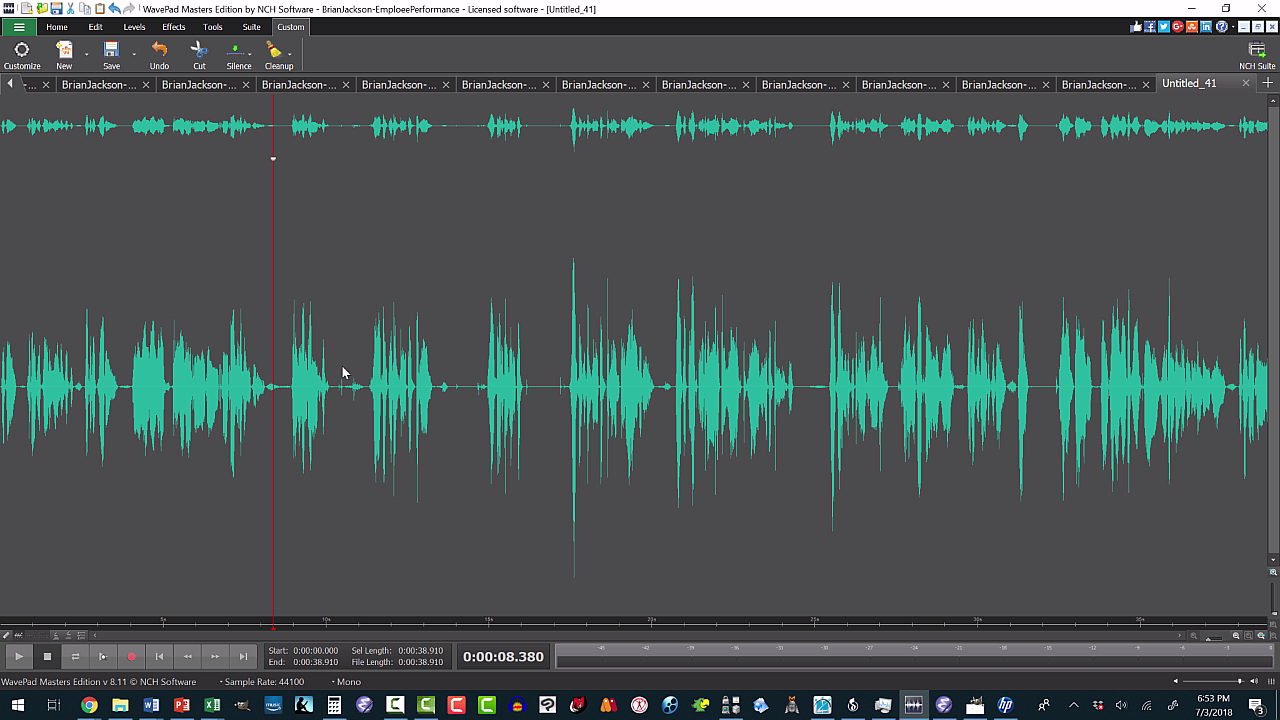The width and height of the screenshot is (1280, 720).
Task: Click the current time display 0:00:08.380
Action: point(503,657)
